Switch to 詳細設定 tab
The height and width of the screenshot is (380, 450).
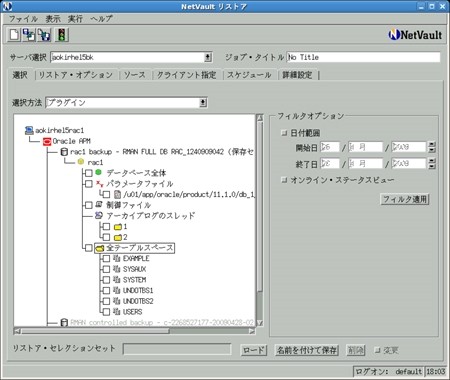[x=297, y=75]
